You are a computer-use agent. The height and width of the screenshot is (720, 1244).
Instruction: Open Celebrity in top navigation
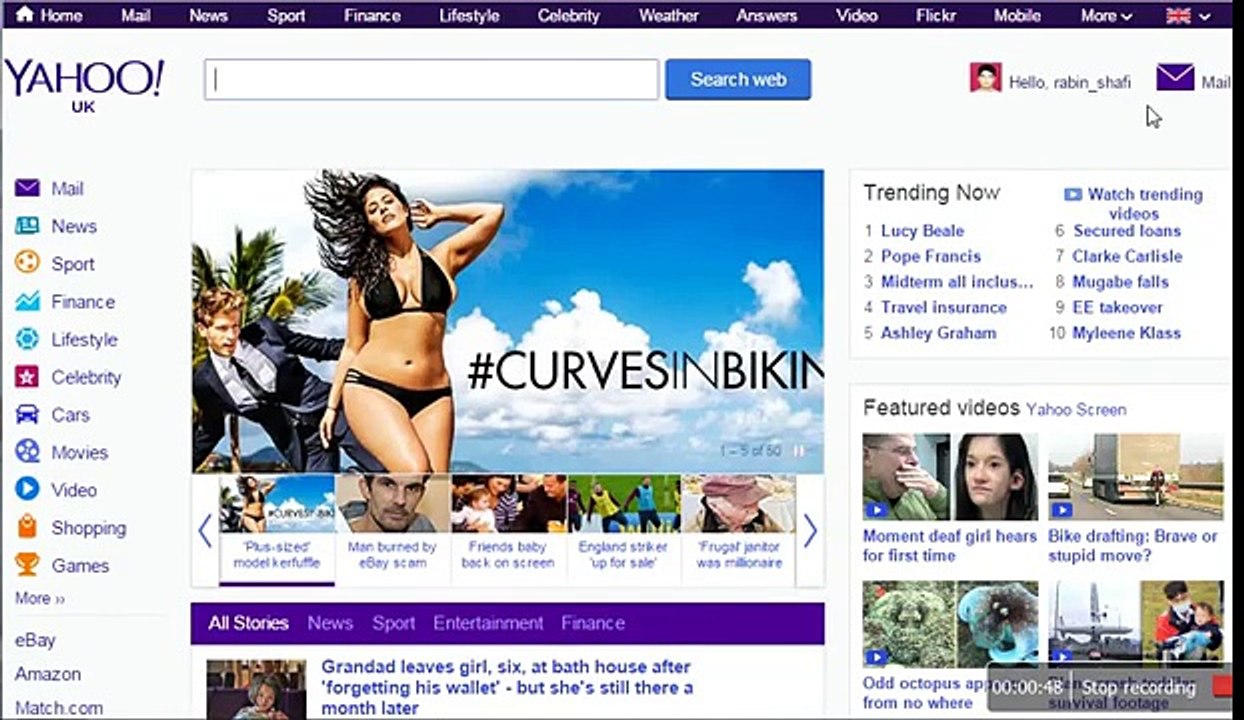pos(569,15)
